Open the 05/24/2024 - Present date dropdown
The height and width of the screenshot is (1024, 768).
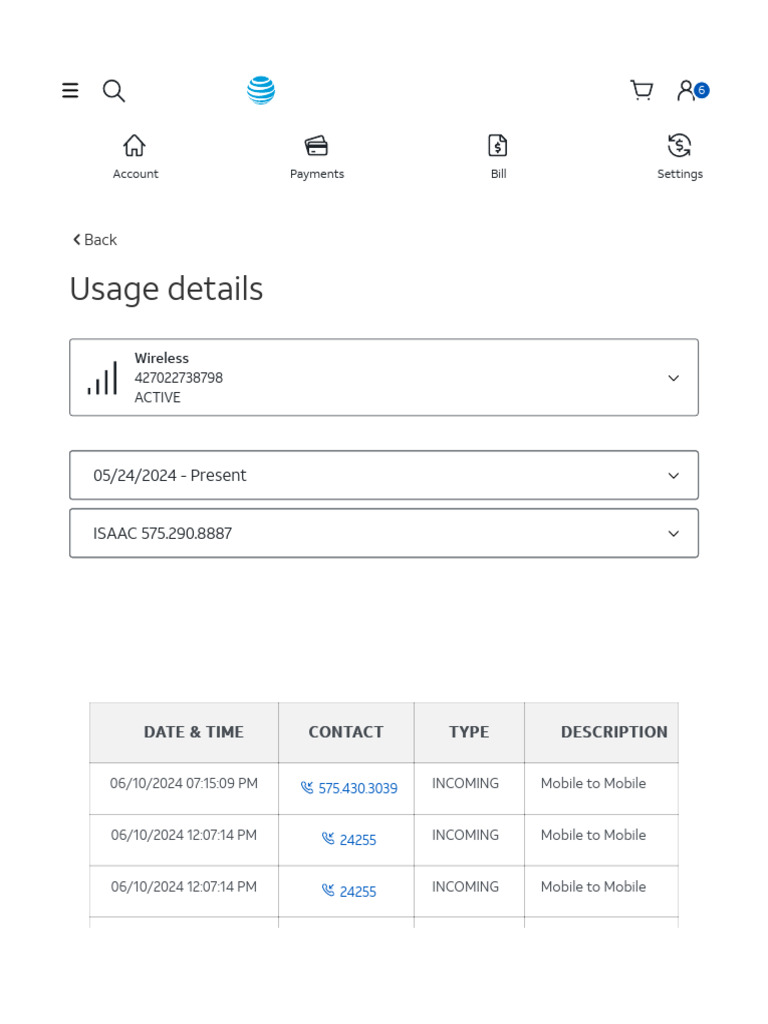[384, 475]
